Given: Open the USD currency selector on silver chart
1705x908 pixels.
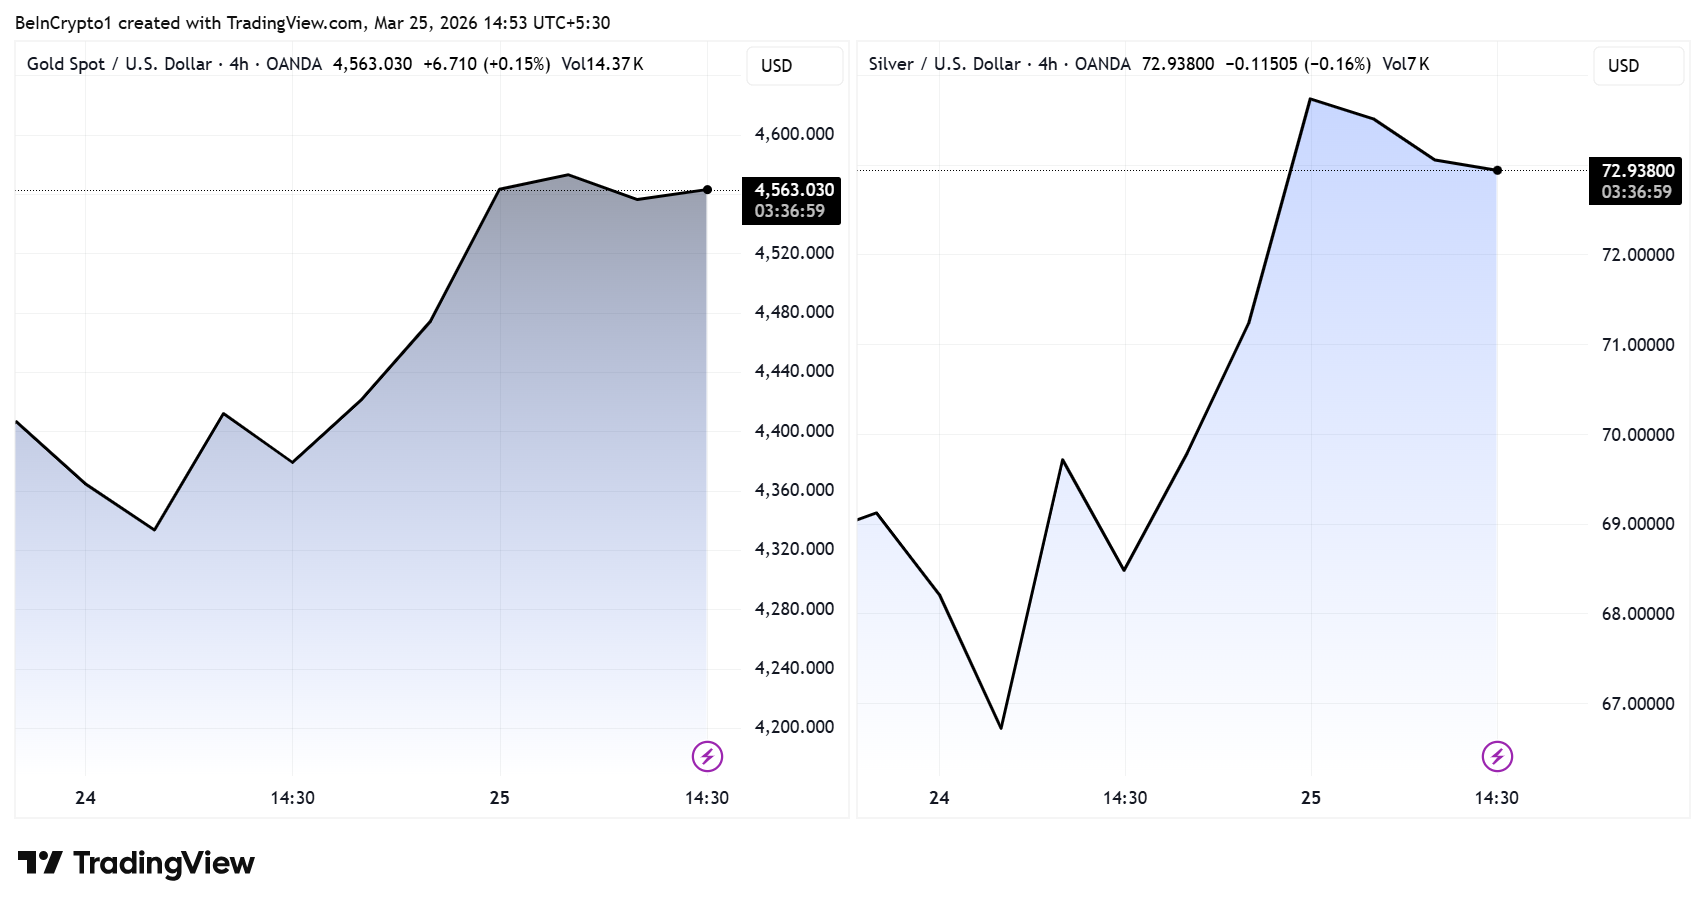Looking at the screenshot, I should (x=1623, y=66).
